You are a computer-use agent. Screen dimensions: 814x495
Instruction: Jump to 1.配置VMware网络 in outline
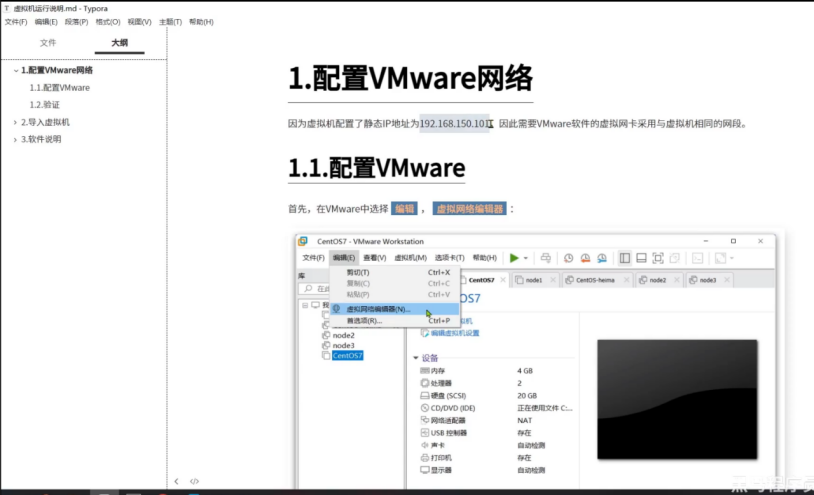click(x=57, y=70)
